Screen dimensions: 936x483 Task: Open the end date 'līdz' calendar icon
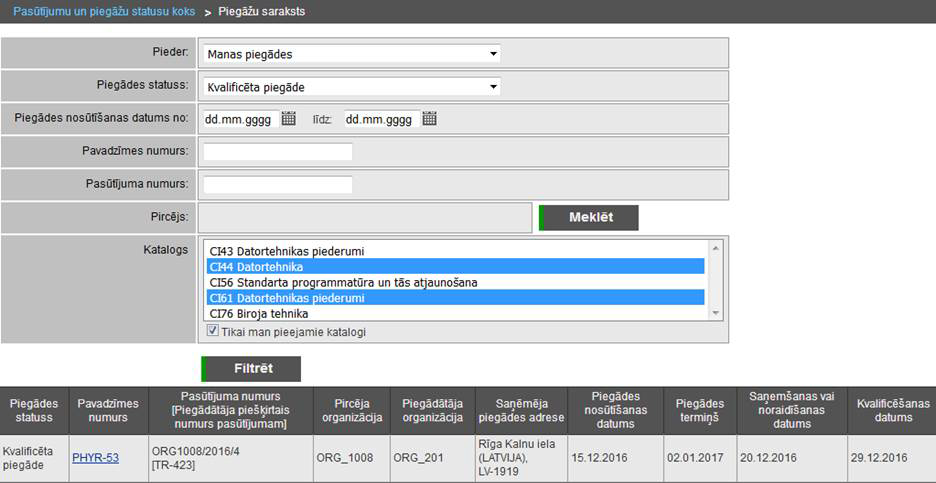tap(430, 119)
